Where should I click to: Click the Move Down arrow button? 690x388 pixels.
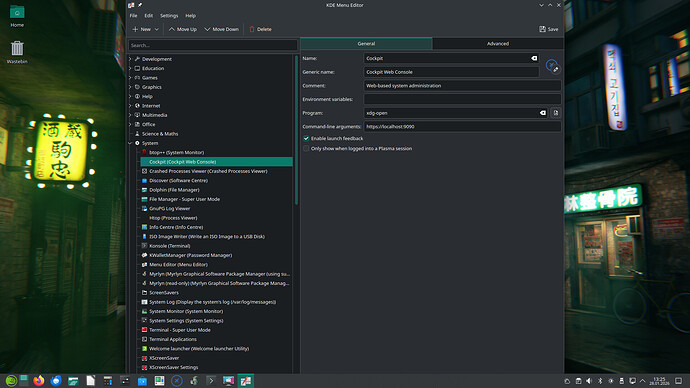point(221,29)
